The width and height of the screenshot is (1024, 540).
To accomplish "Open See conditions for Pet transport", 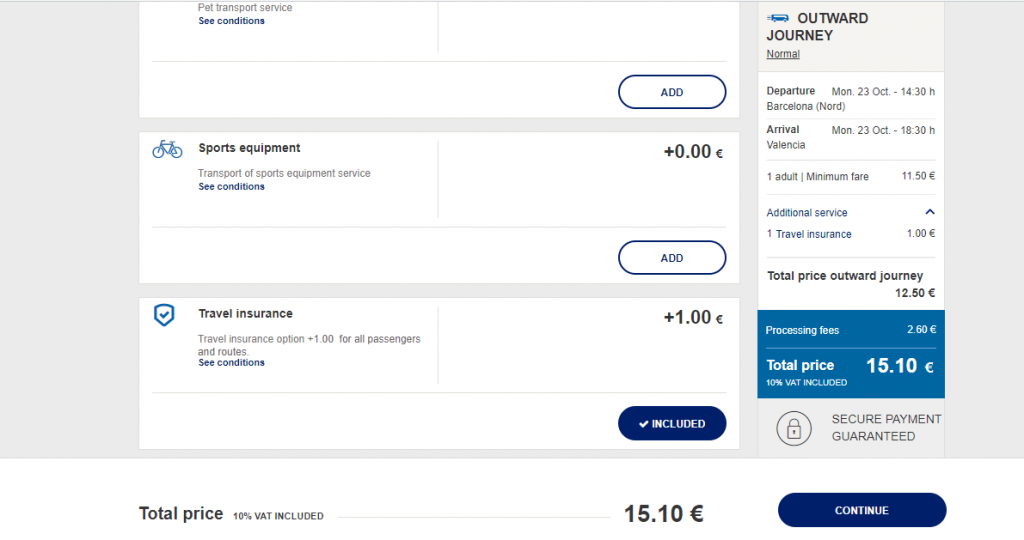I will (231, 21).
